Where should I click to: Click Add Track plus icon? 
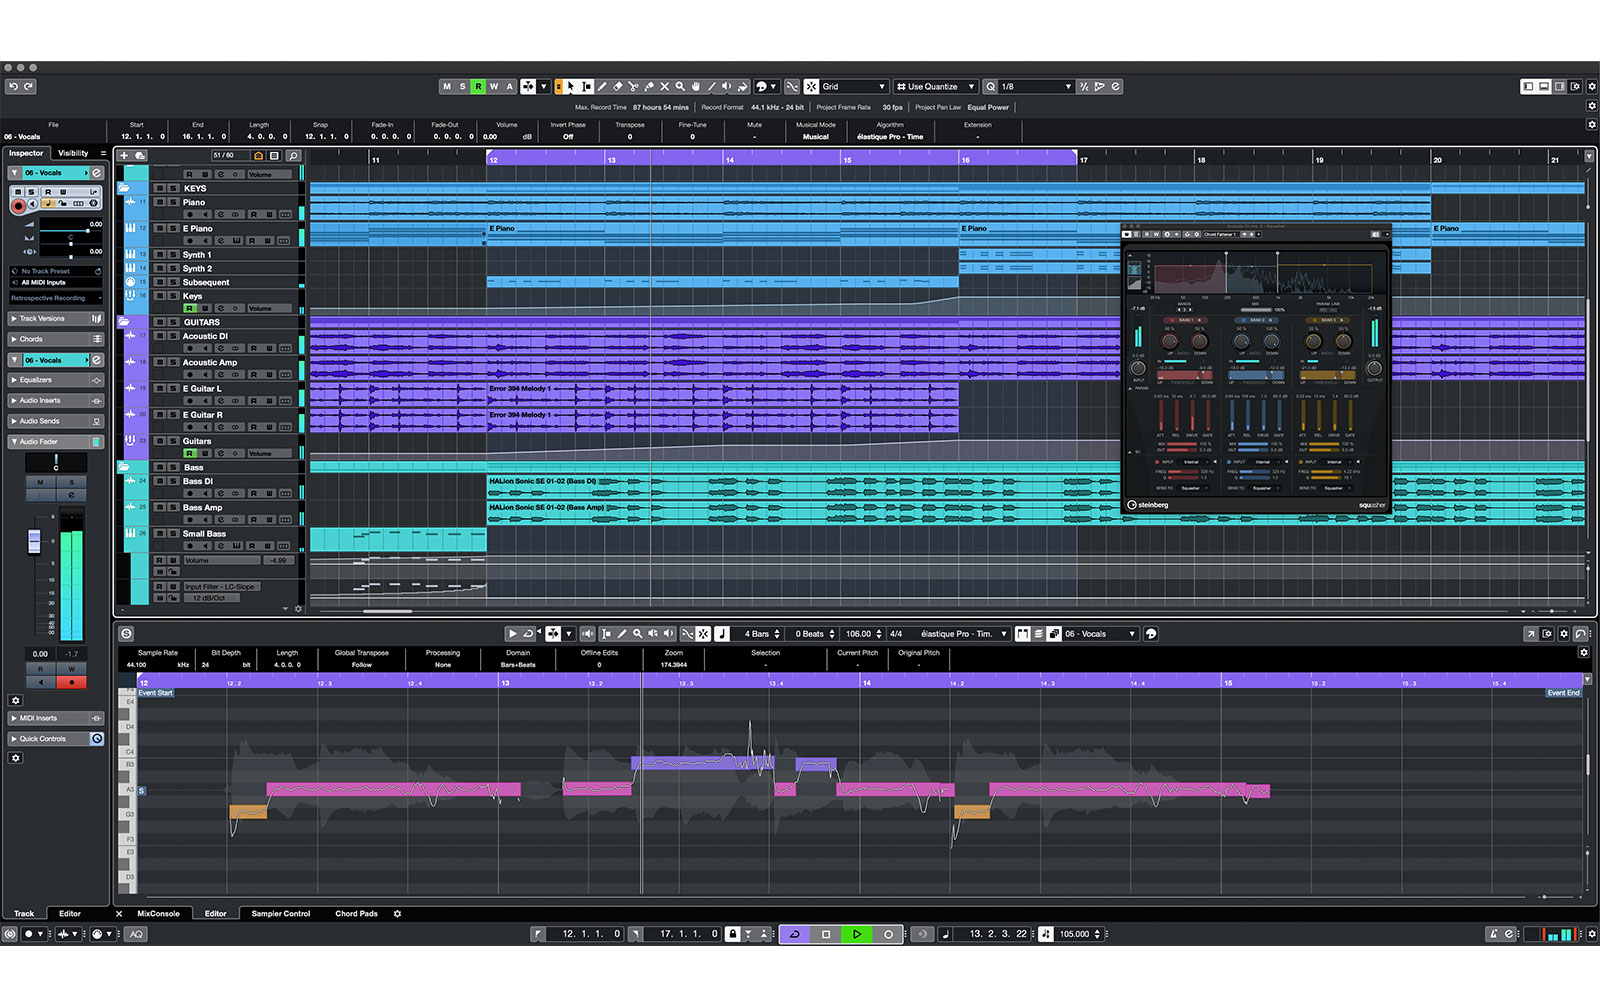(x=124, y=155)
